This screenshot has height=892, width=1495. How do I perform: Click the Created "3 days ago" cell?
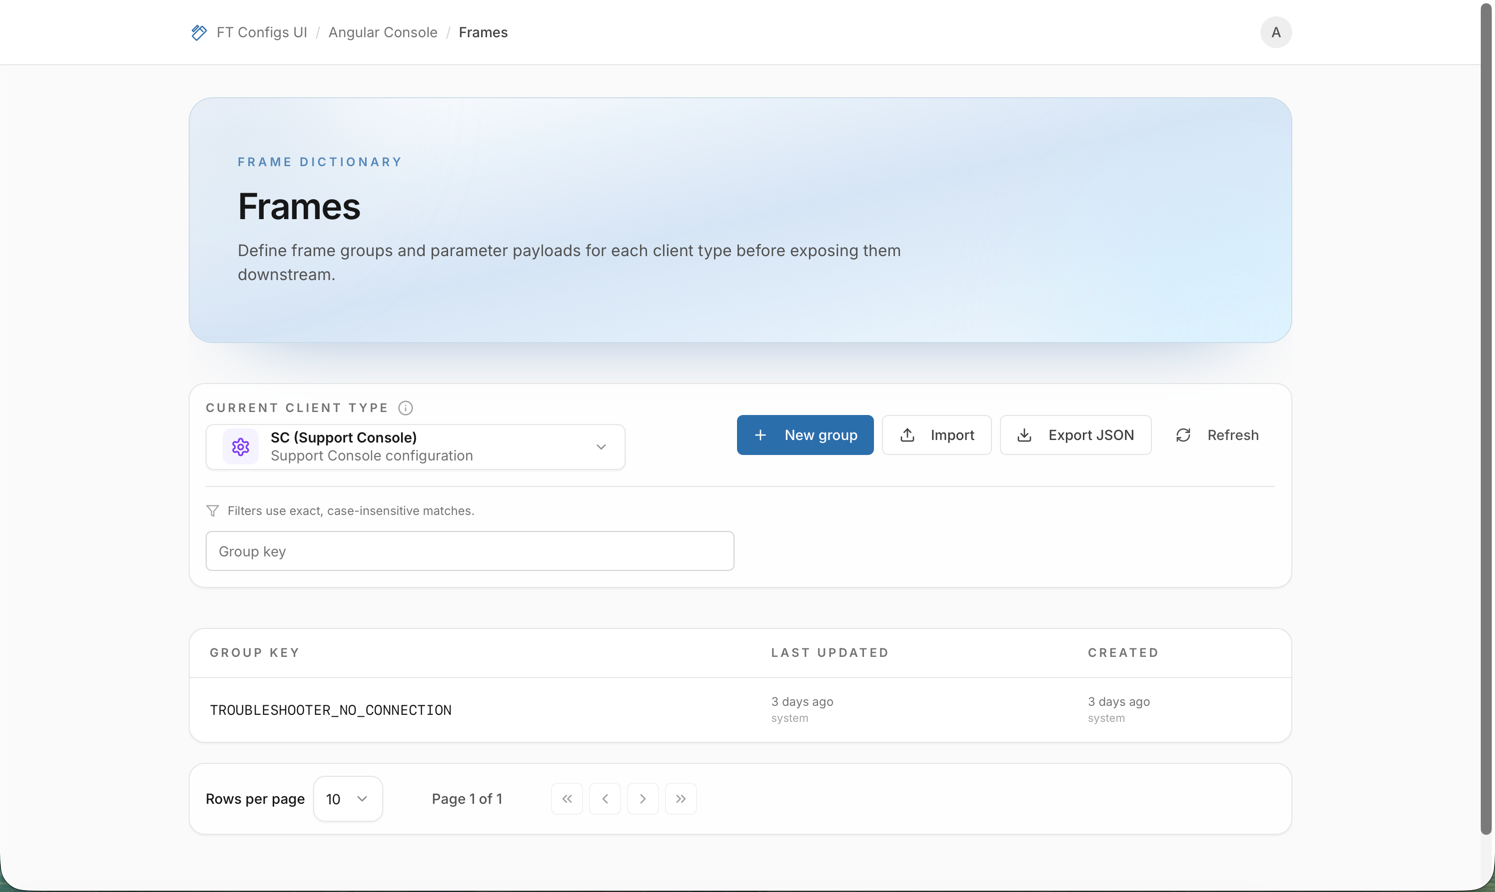coord(1119,702)
